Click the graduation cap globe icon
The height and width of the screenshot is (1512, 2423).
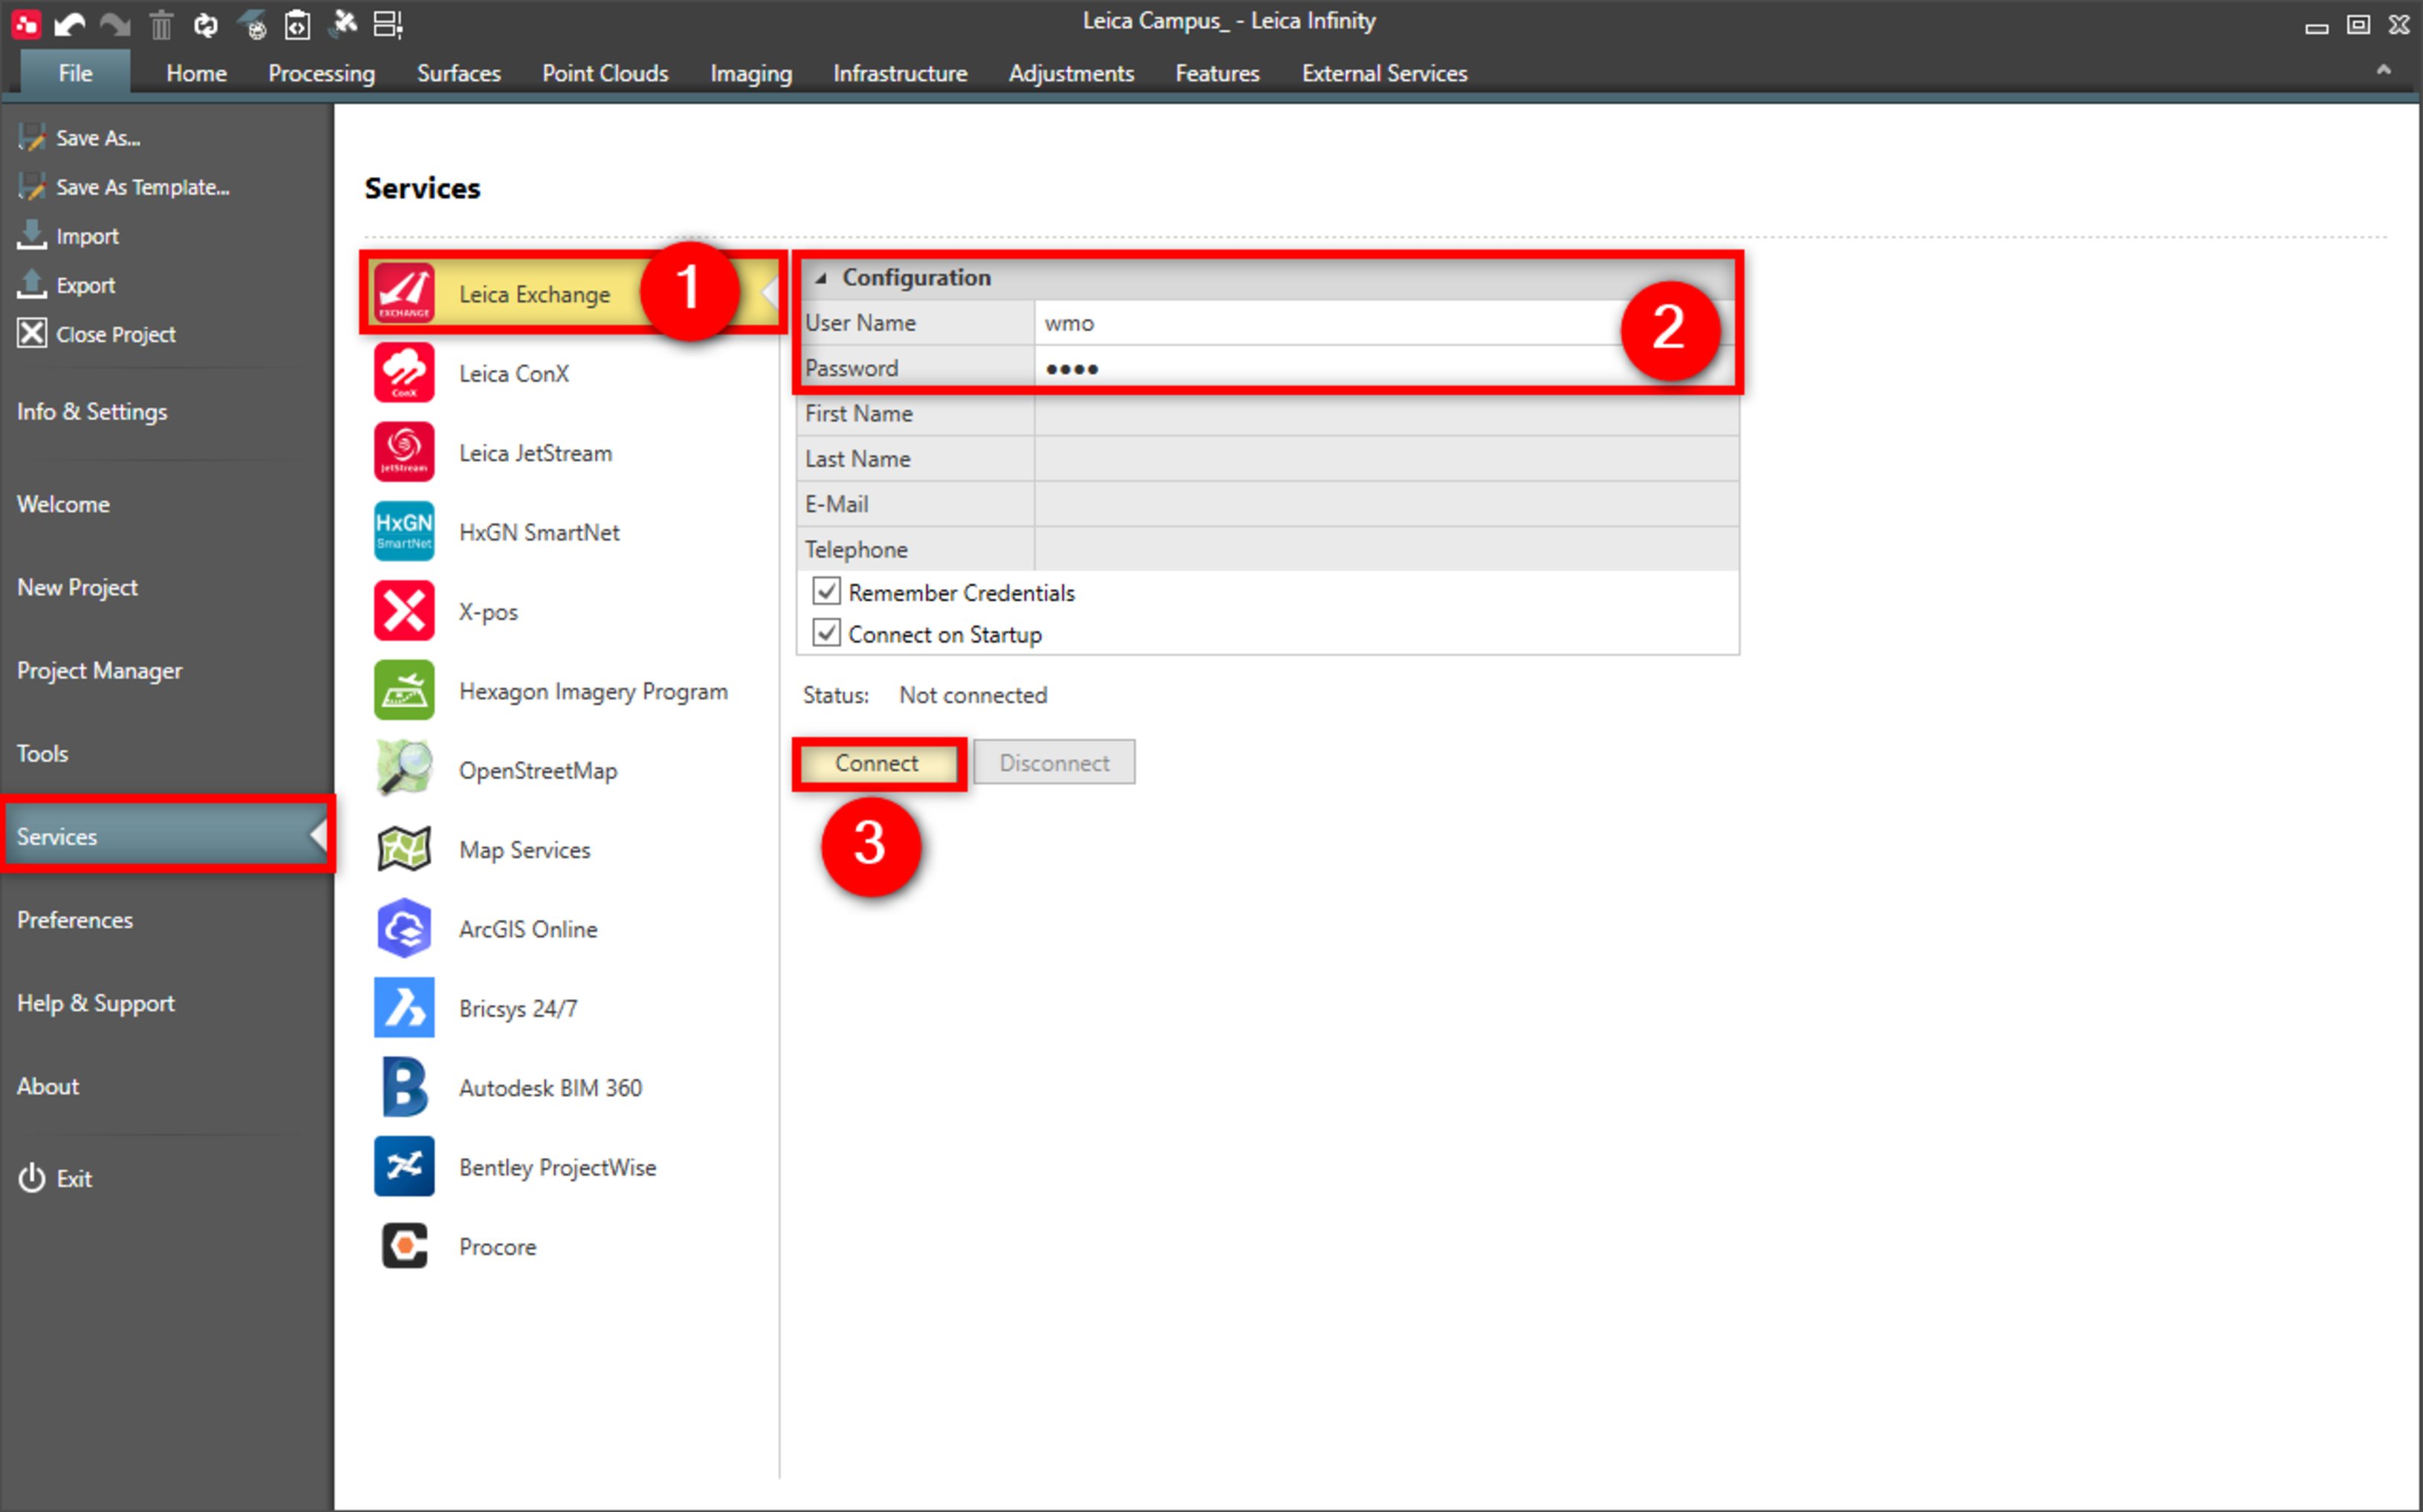click(x=252, y=24)
